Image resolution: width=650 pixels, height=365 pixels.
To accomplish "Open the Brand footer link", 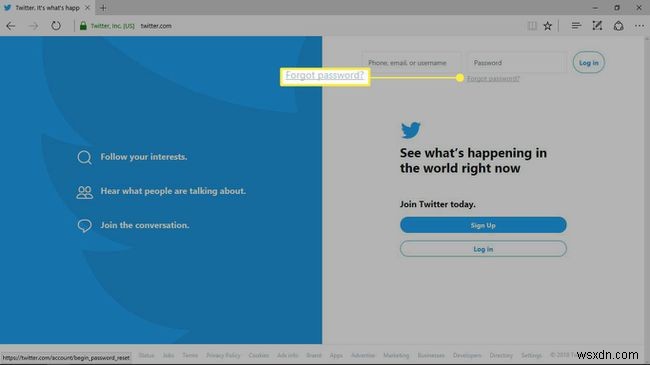I will pyautogui.click(x=314, y=355).
